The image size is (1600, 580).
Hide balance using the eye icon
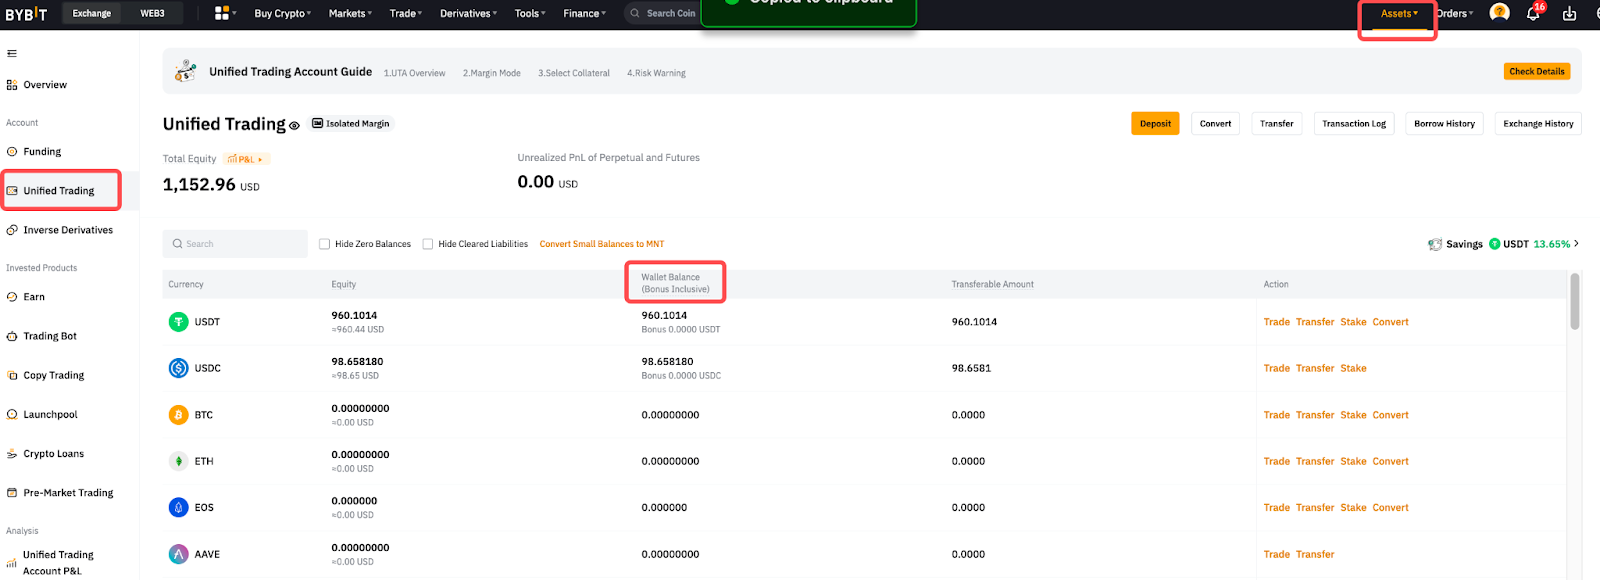tap(295, 126)
